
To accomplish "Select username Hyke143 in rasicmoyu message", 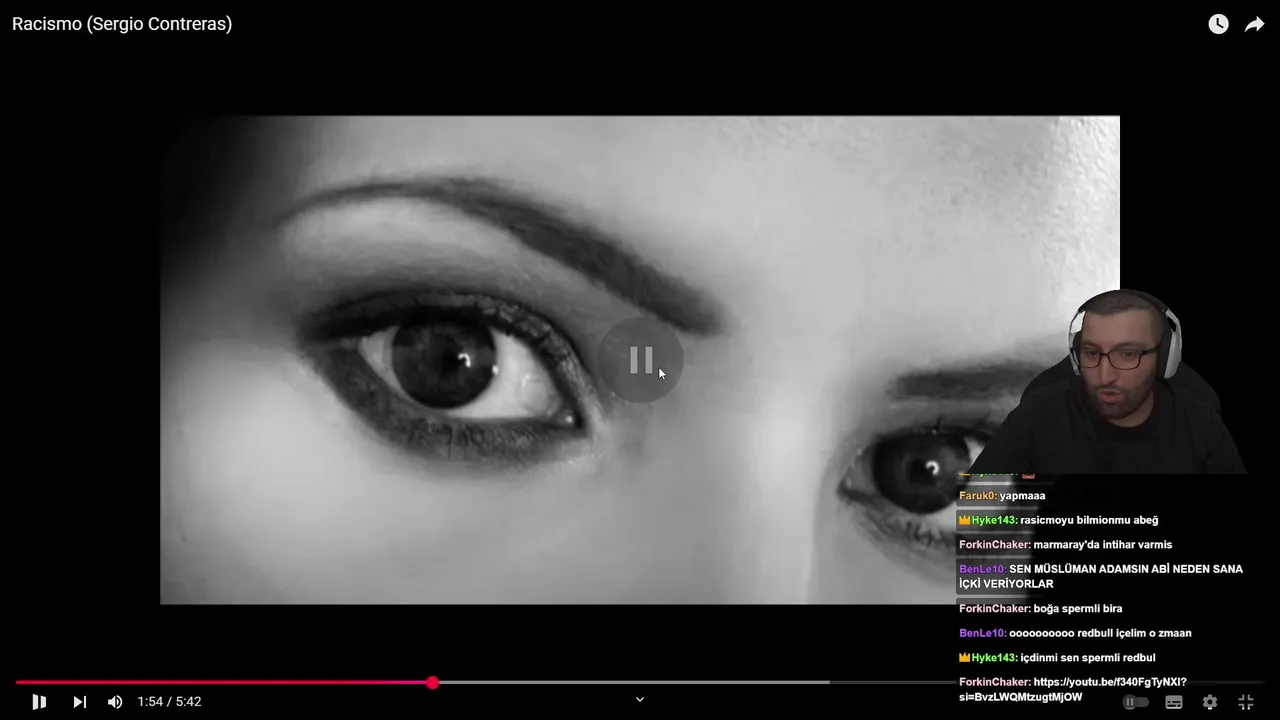I will click(x=994, y=520).
